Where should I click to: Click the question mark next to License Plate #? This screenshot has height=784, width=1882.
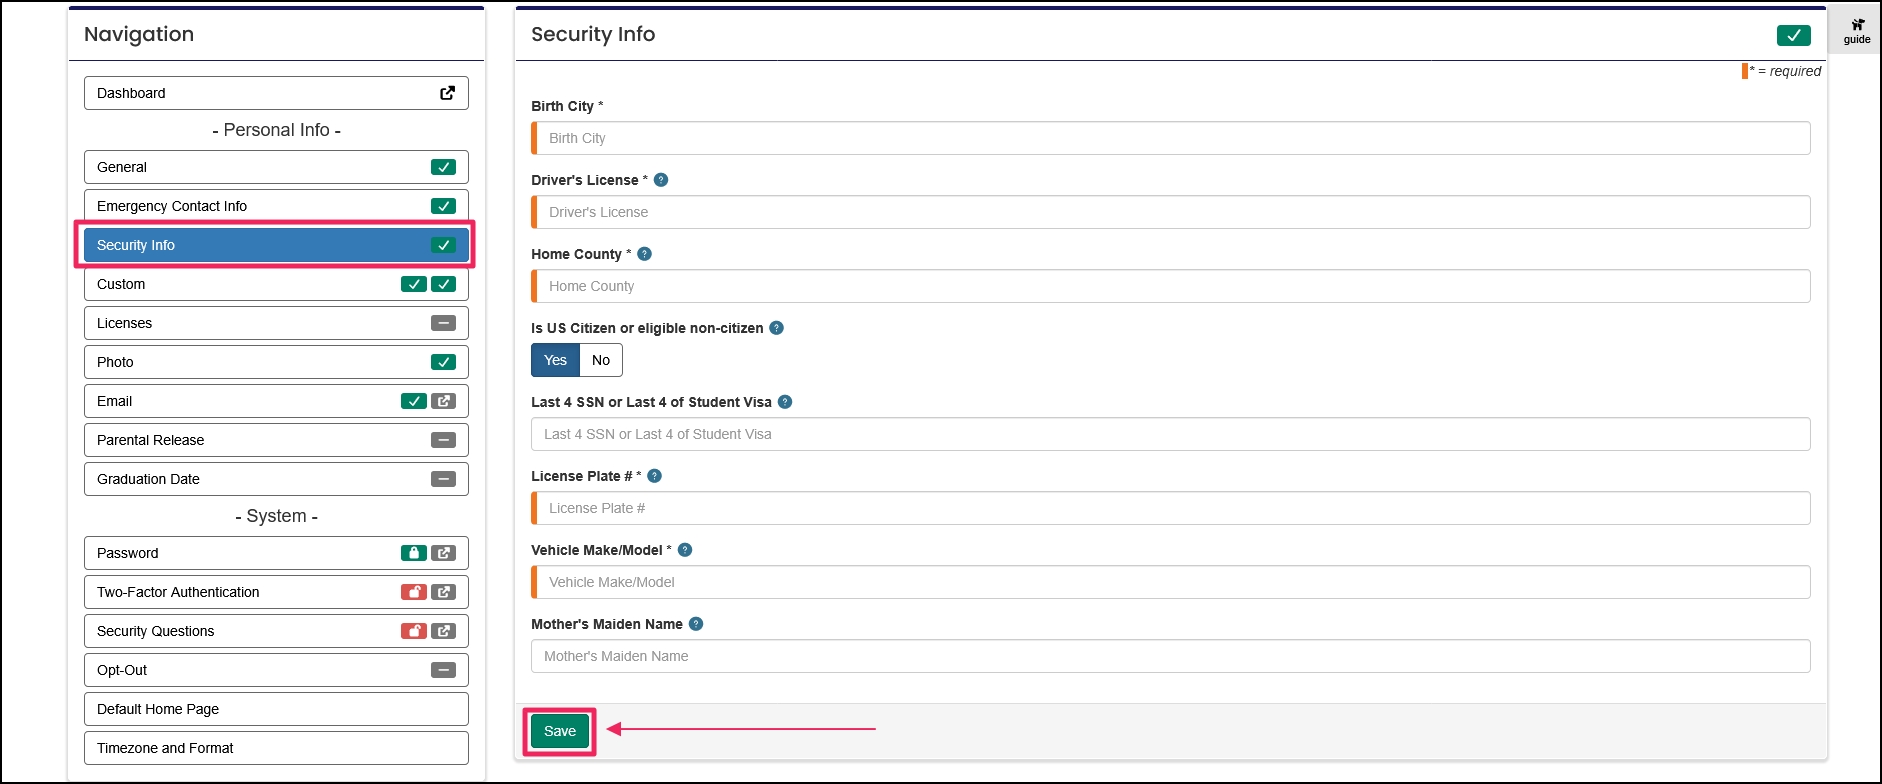(655, 476)
